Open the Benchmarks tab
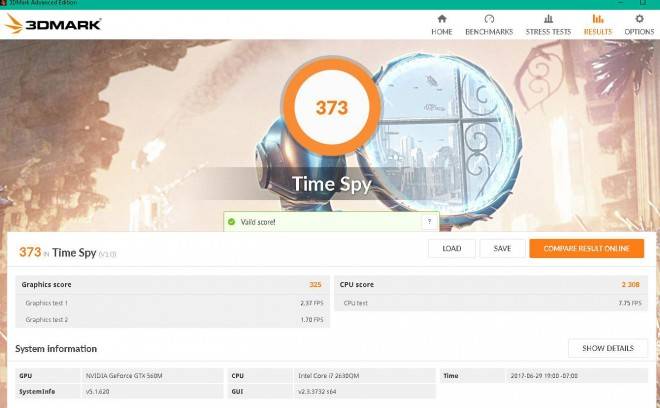 [489, 25]
